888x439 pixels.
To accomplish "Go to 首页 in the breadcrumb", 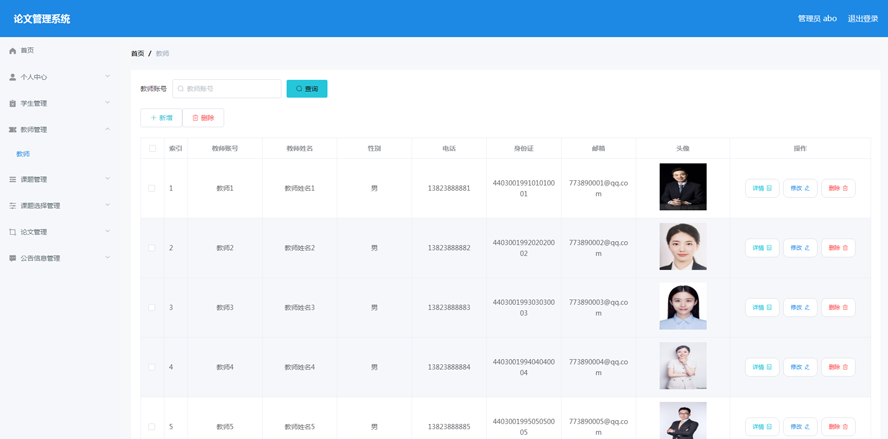I will tap(138, 54).
